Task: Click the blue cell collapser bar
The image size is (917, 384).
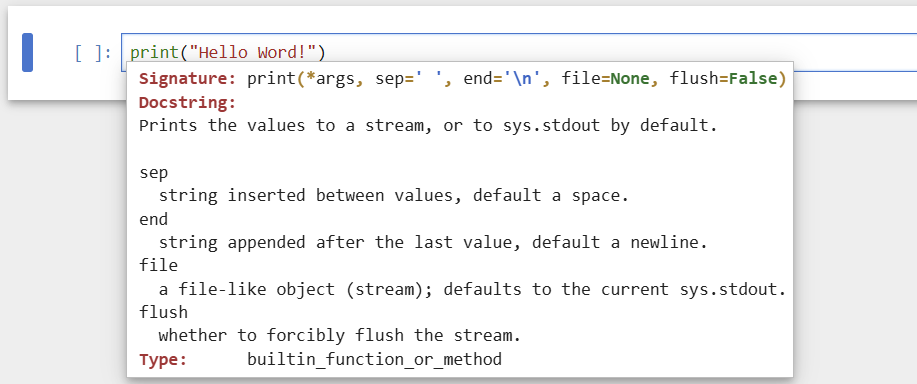Action: 27,53
